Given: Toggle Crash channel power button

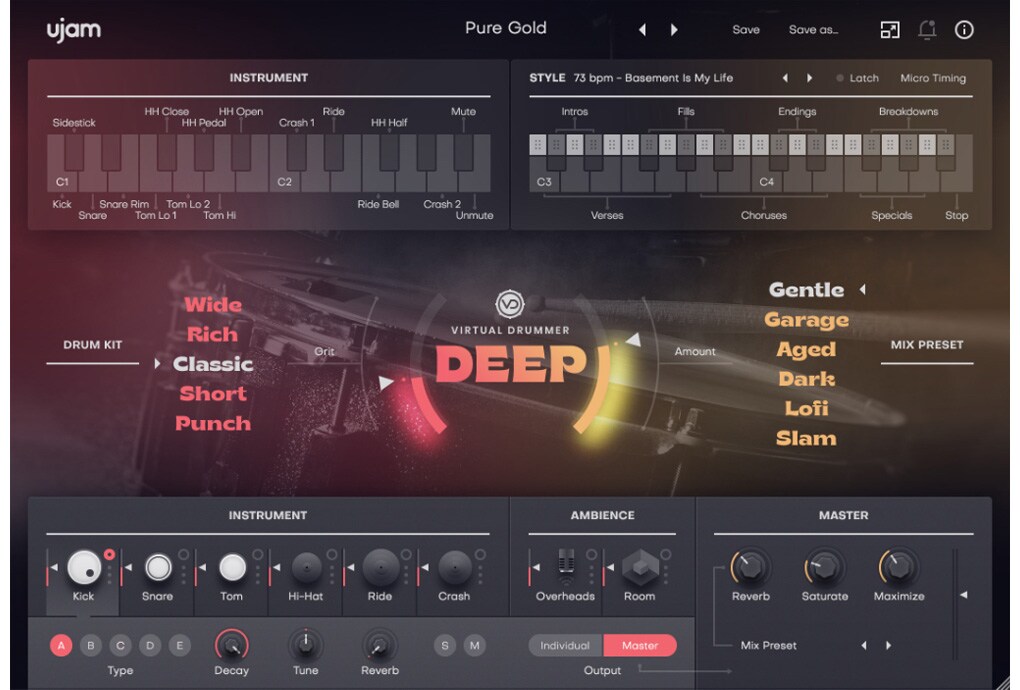Looking at the screenshot, I should [x=480, y=554].
